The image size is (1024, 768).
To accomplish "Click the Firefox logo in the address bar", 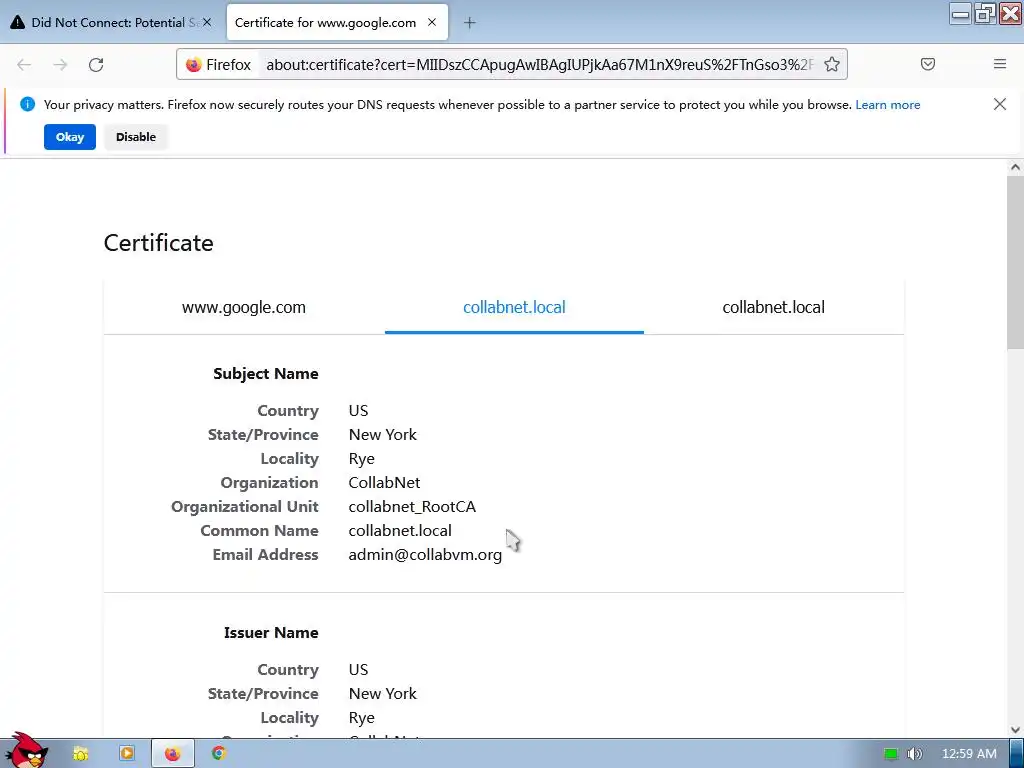I will [193, 65].
